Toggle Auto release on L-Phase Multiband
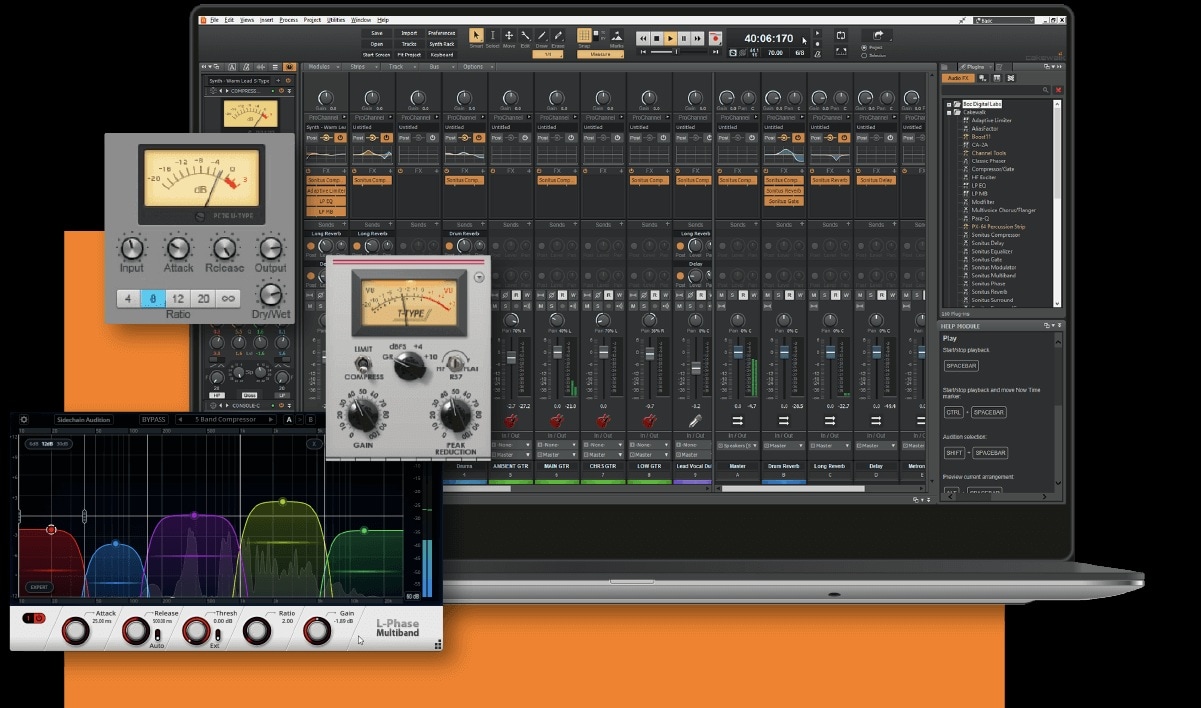The height and width of the screenshot is (708, 1201). pos(158,635)
